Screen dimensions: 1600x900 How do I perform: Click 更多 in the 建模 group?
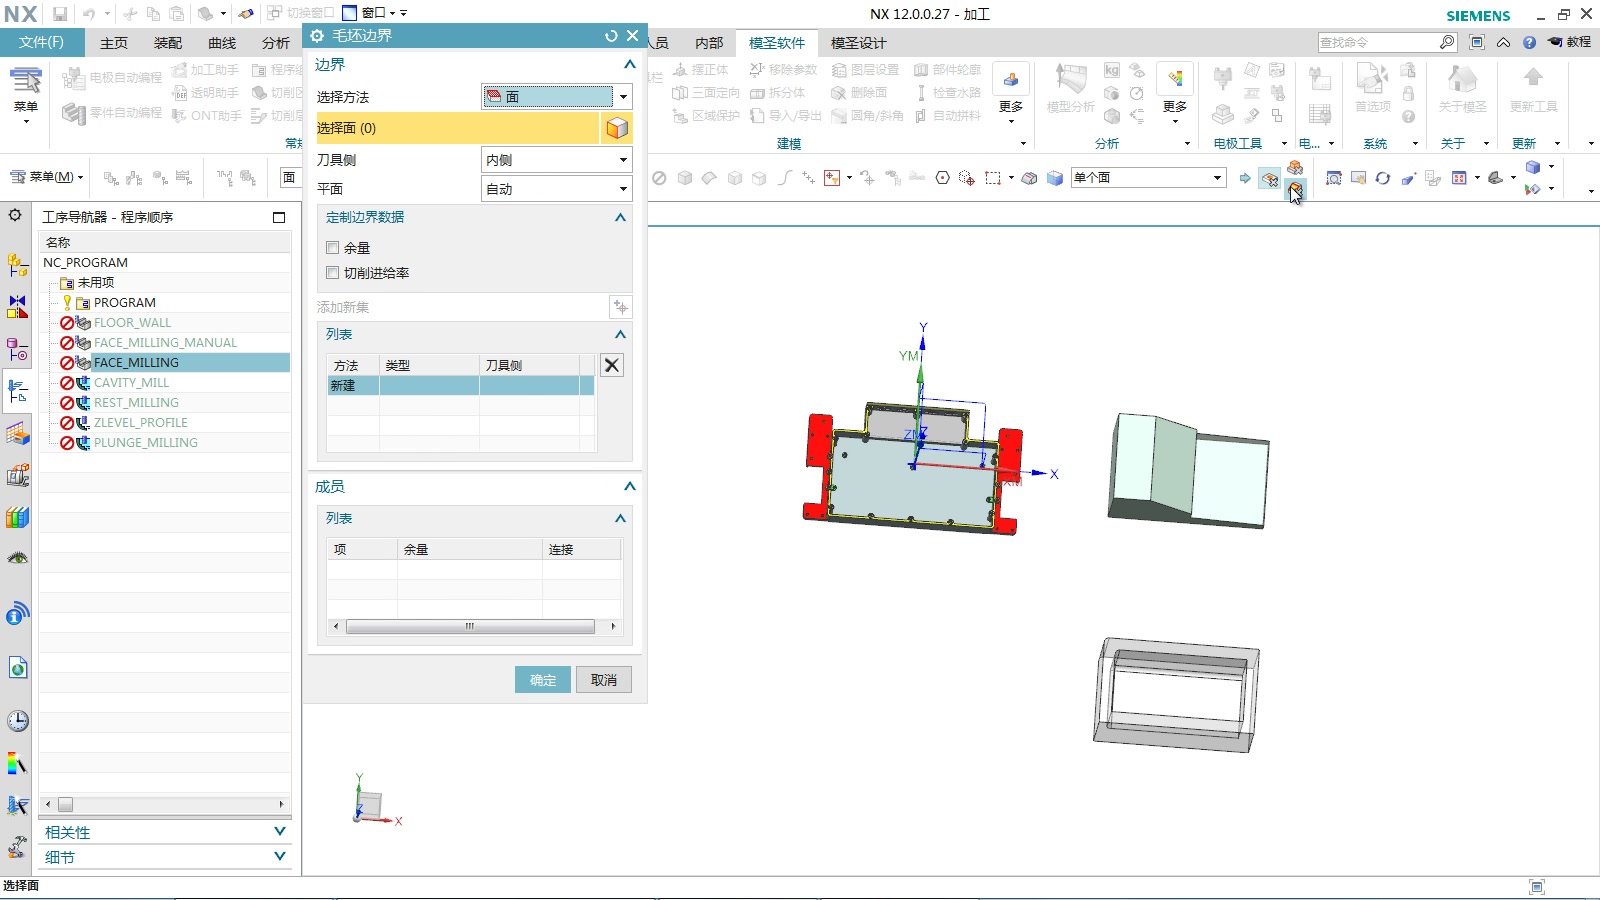coord(1011,93)
